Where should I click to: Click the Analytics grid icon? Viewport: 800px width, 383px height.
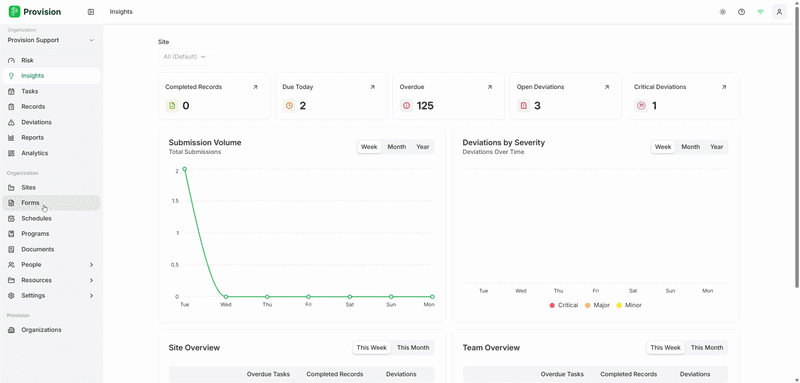[x=11, y=153]
